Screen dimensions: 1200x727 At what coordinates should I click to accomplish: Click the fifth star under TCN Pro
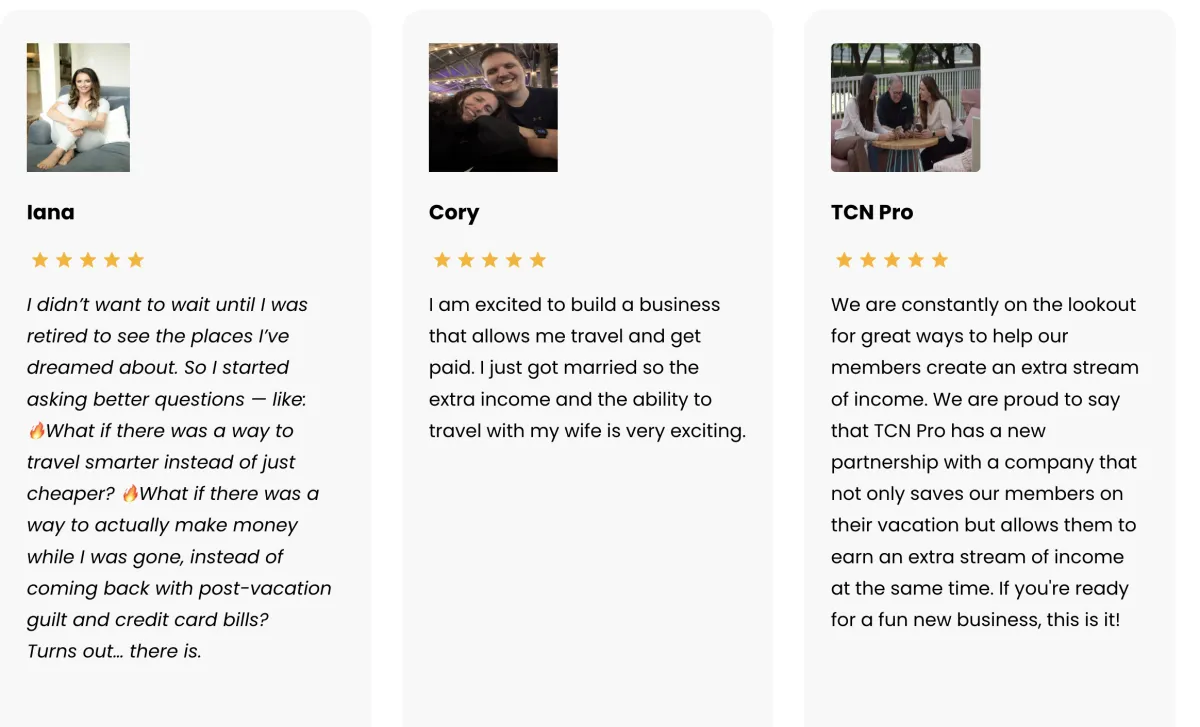pyautogui.click(x=940, y=260)
